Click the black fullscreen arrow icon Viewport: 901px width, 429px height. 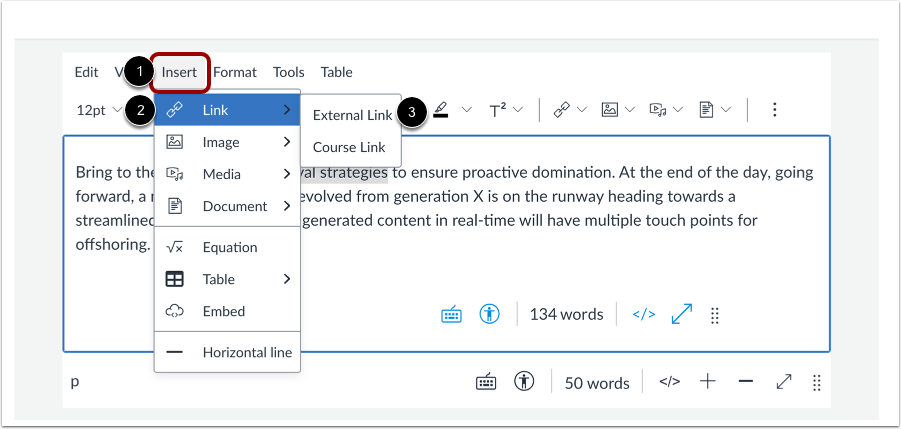(x=784, y=381)
